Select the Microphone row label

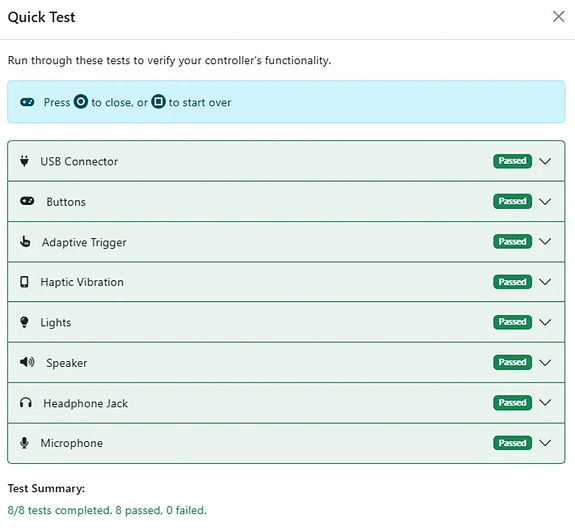click(x=72, y=443)
